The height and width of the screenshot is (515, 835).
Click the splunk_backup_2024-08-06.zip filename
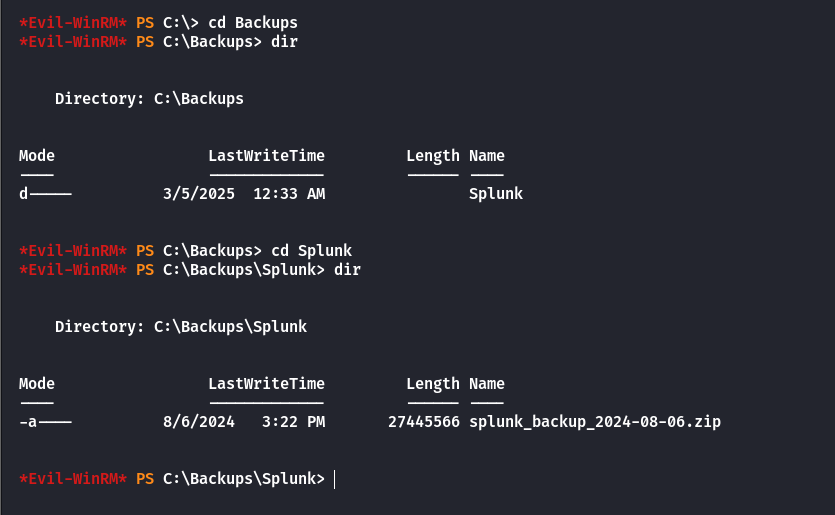tap(595, 422)
